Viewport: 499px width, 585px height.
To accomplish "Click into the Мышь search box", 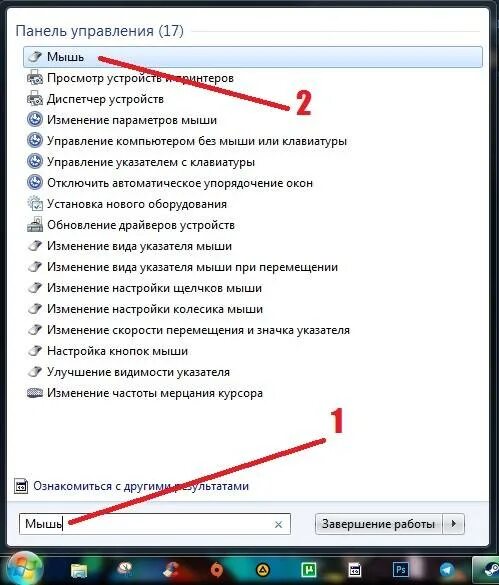I will (x=155, y=524).
